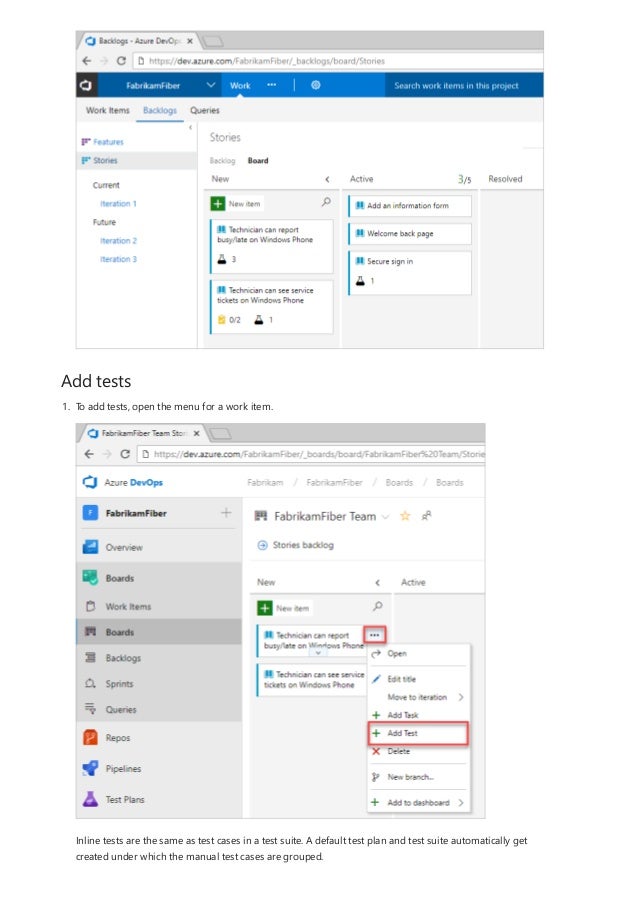This screenshot has width=638, height=903.
Task: Open Backlogs in the sidebar
Action: pos(159,658)
